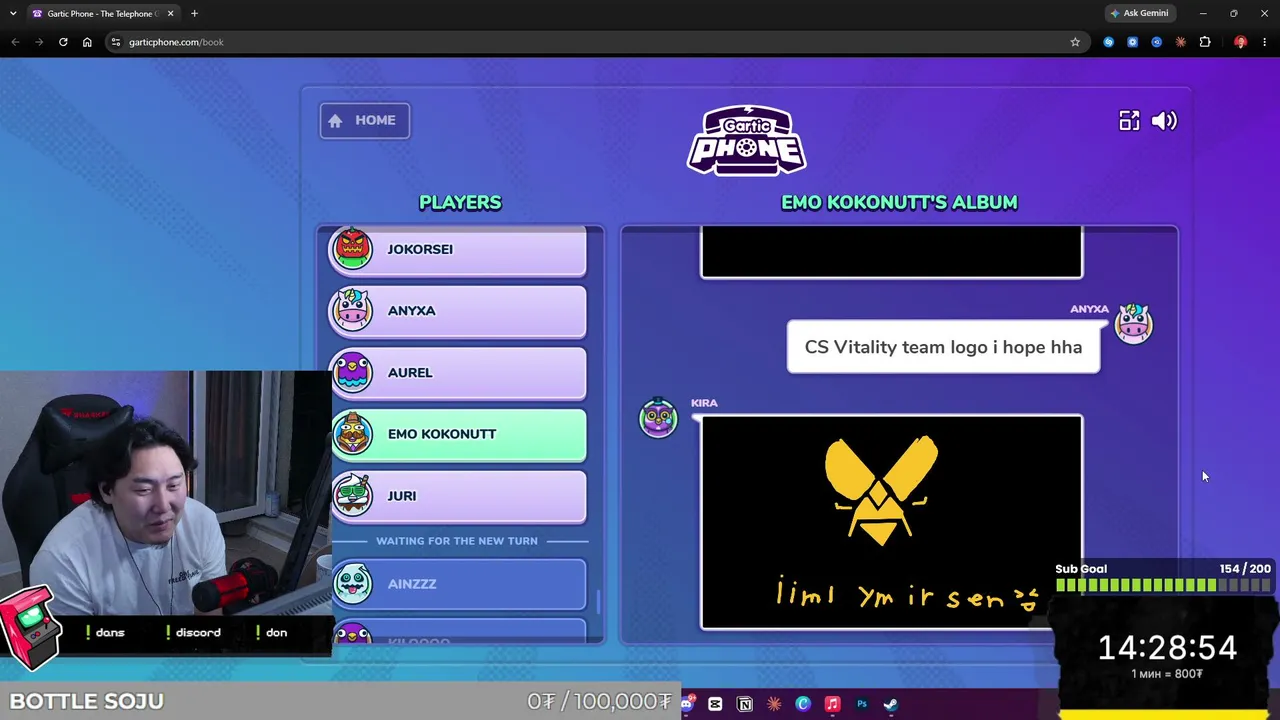Select player JOKORSEI in the list
Viewport: 1280px width, 720px height.
tap(458, 249)
